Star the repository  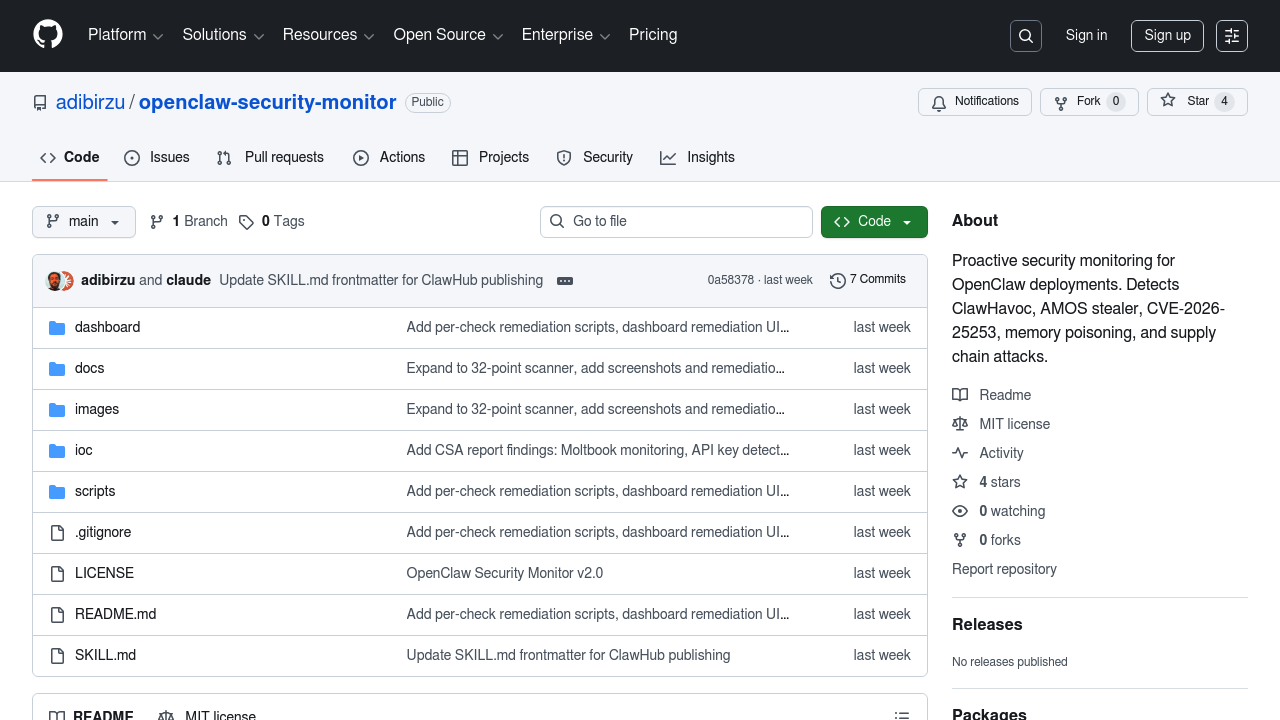tap(1197, 102)
